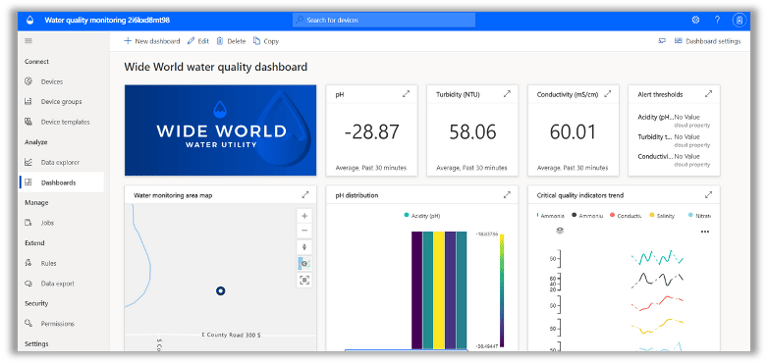Click the Device templates sidebar icon
The width and height of the screenshot is (768, 364).
pyautogui.click(x=28, y=121)
